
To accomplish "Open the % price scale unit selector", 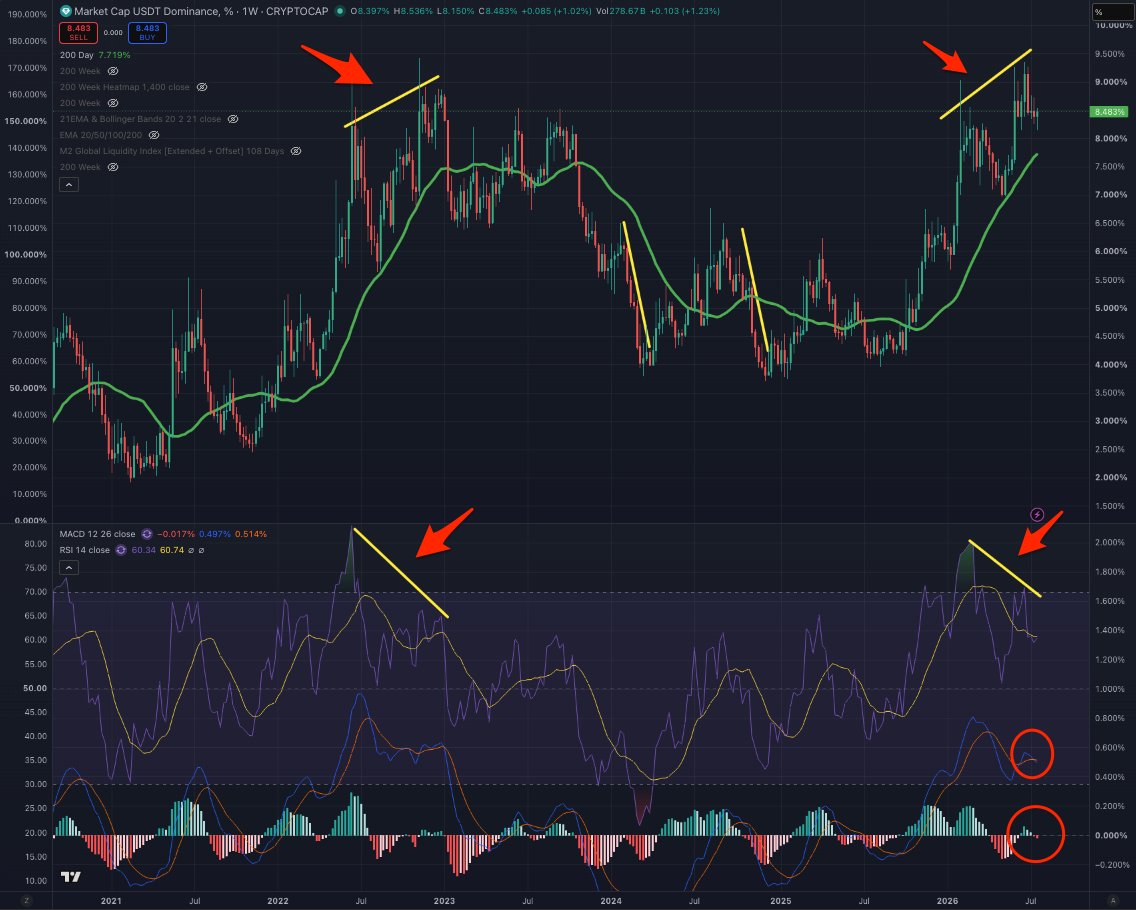I will (1113, 12).
